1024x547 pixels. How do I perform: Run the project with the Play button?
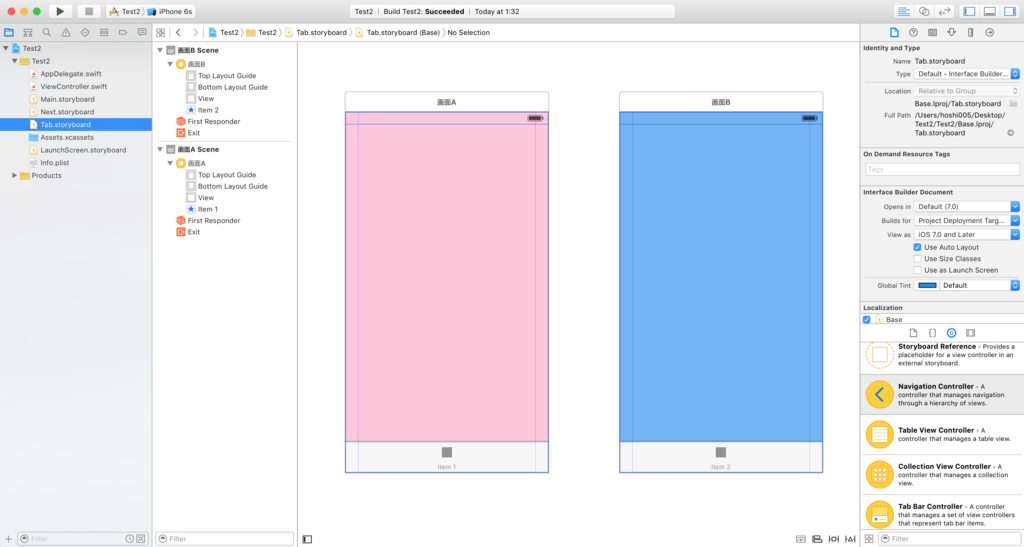coord(60,11)
